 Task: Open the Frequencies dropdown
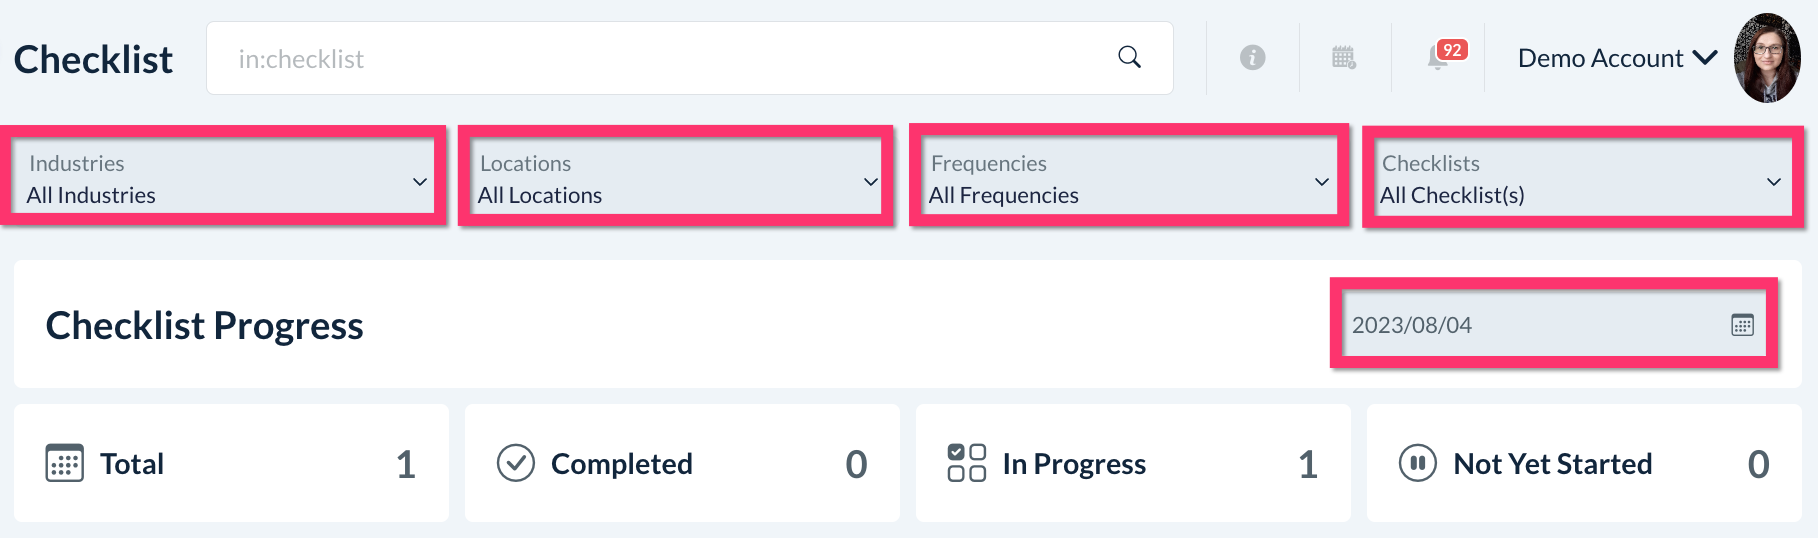point(1128,180)
